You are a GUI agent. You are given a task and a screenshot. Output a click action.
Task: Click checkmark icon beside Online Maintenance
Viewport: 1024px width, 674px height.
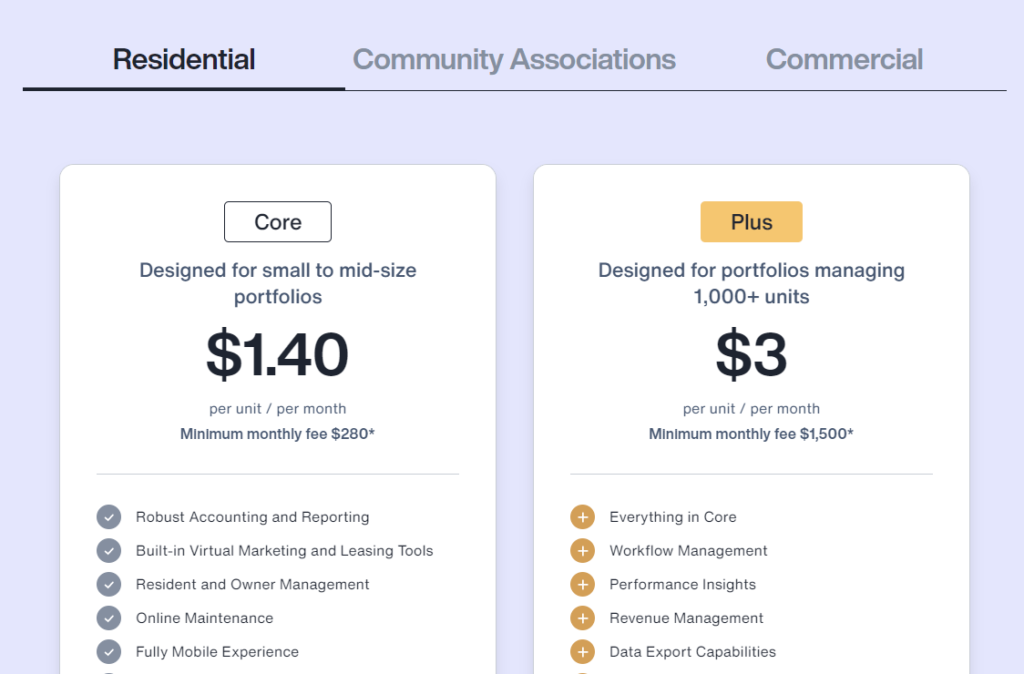(109, 618)
